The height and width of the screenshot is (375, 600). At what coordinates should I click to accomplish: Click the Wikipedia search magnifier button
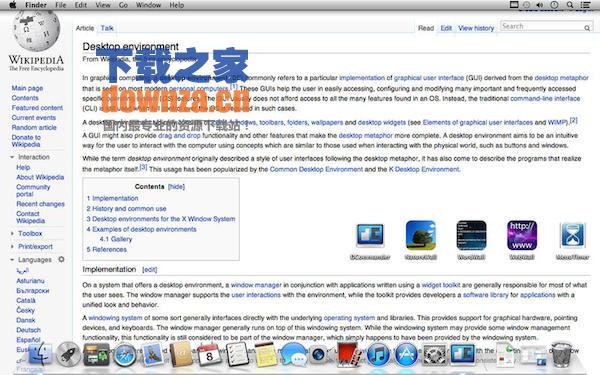[587, 28]
